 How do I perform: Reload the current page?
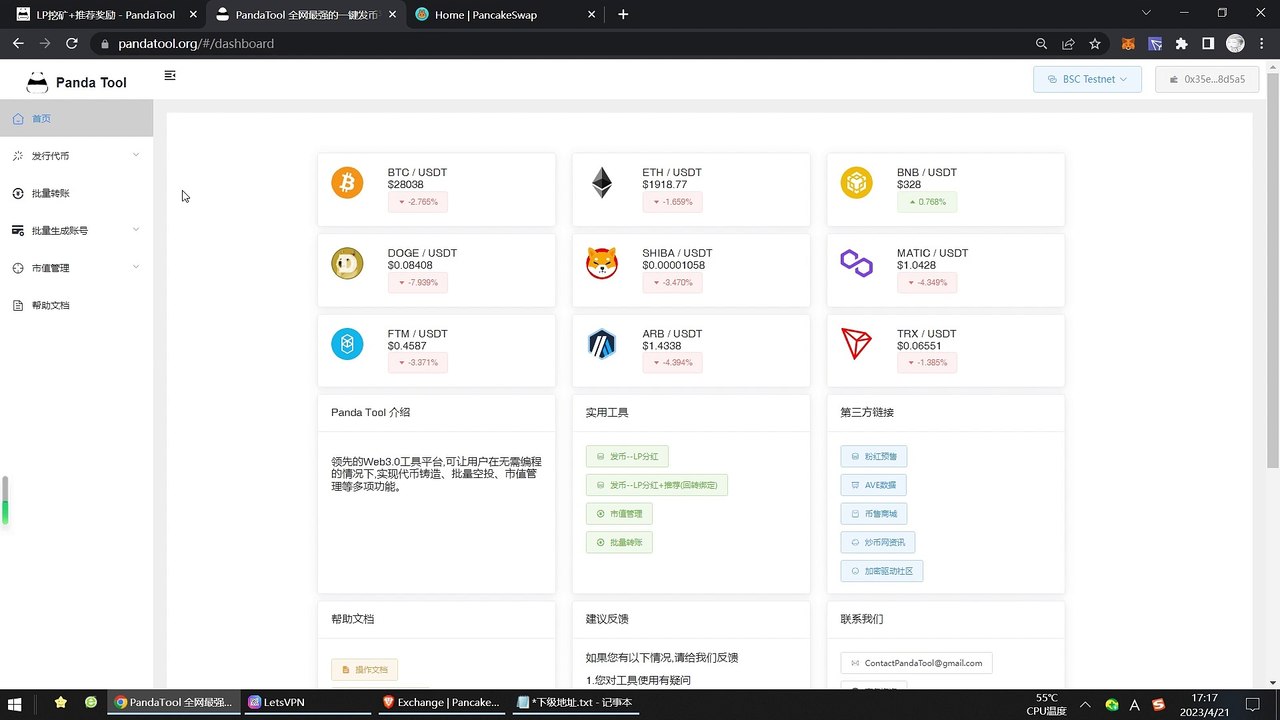pyautogui.click(x=72, y=44)
